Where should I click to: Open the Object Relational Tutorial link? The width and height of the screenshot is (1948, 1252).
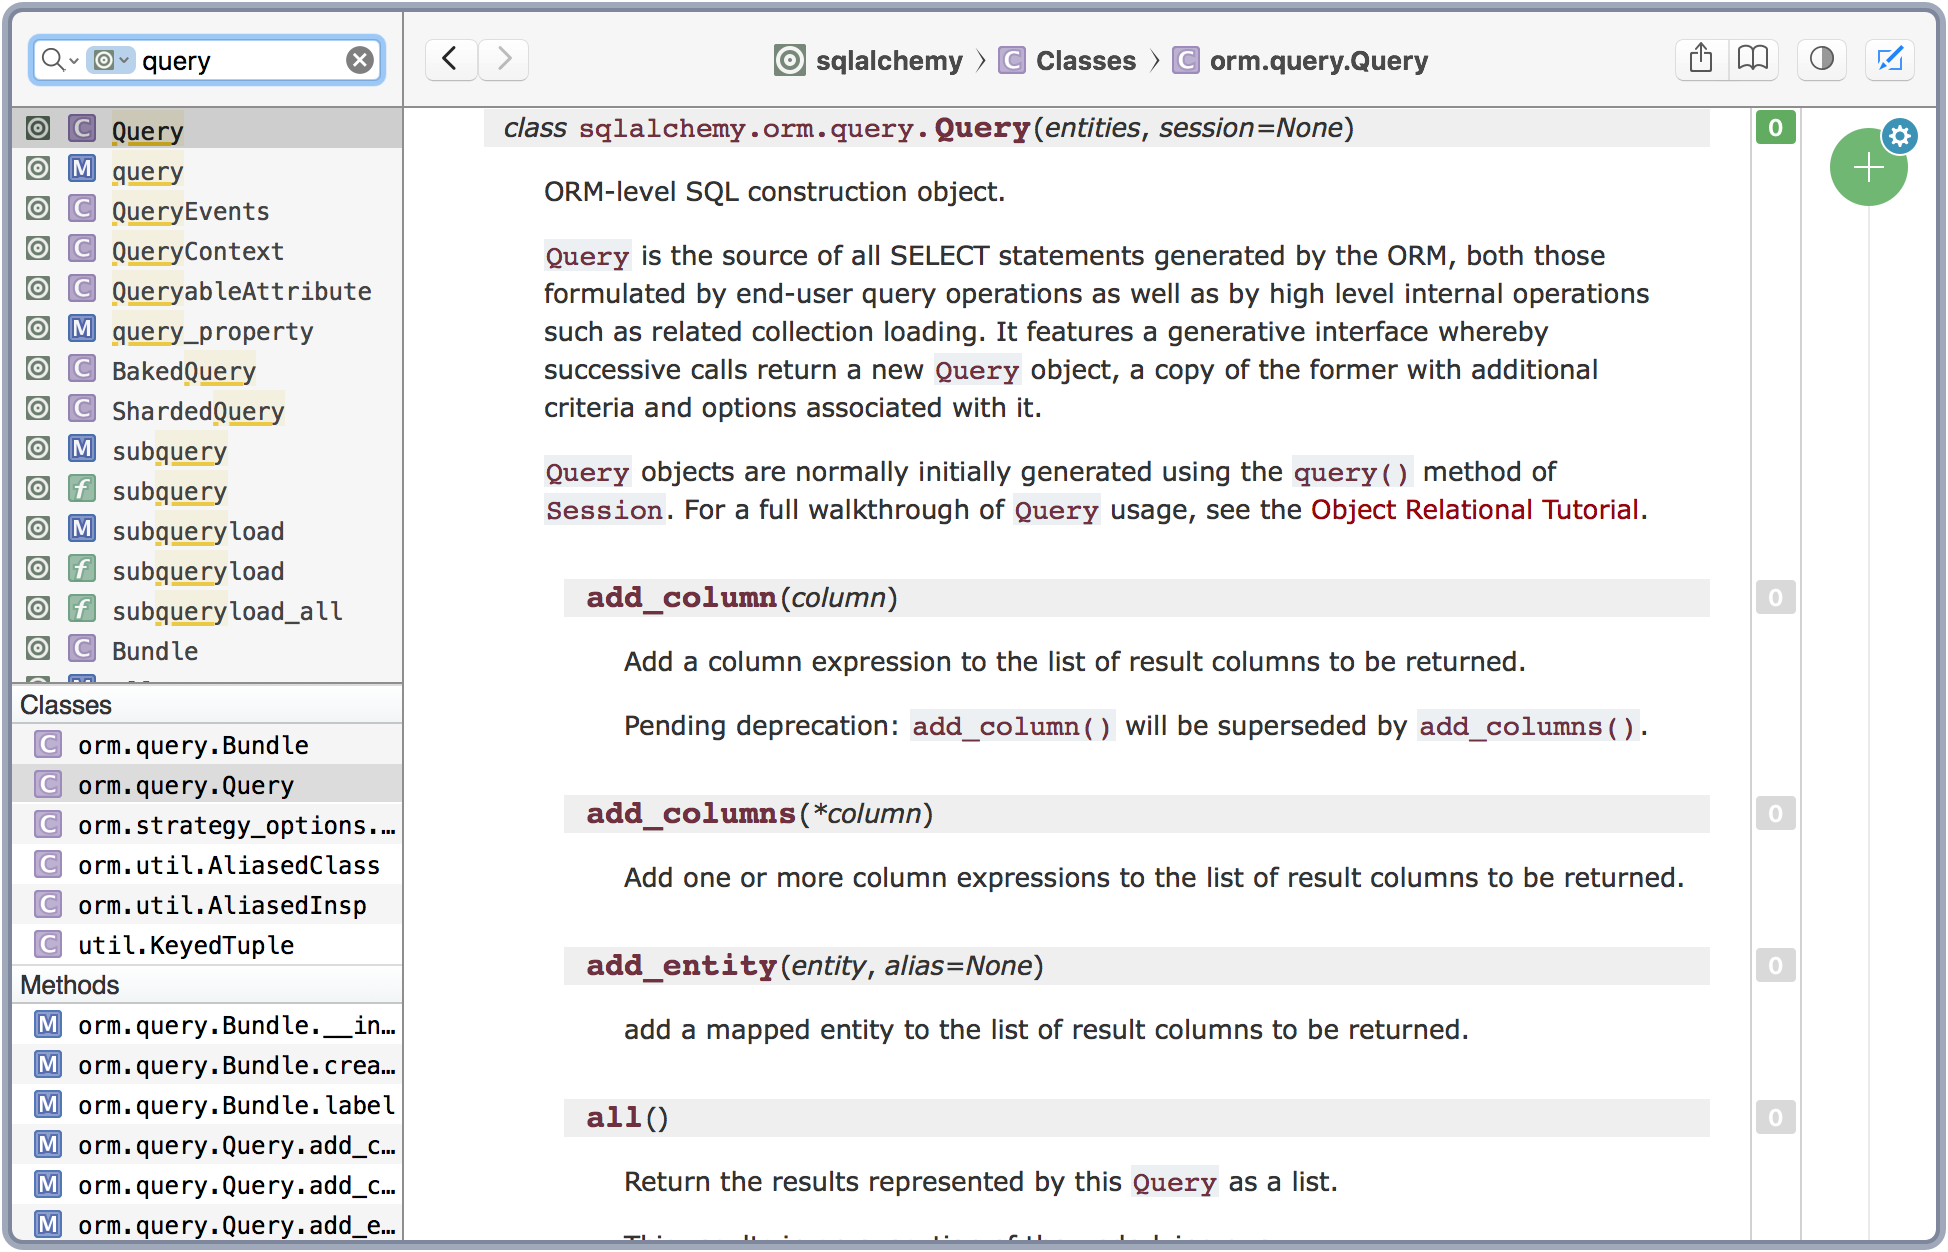(1474, 510)
